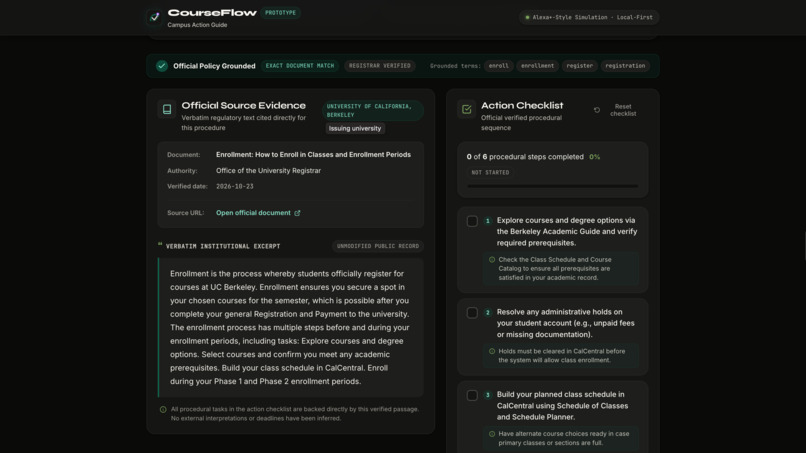Click 'Official Policy Grounded' label
806x453 pixels.
[x=214, y=66]
